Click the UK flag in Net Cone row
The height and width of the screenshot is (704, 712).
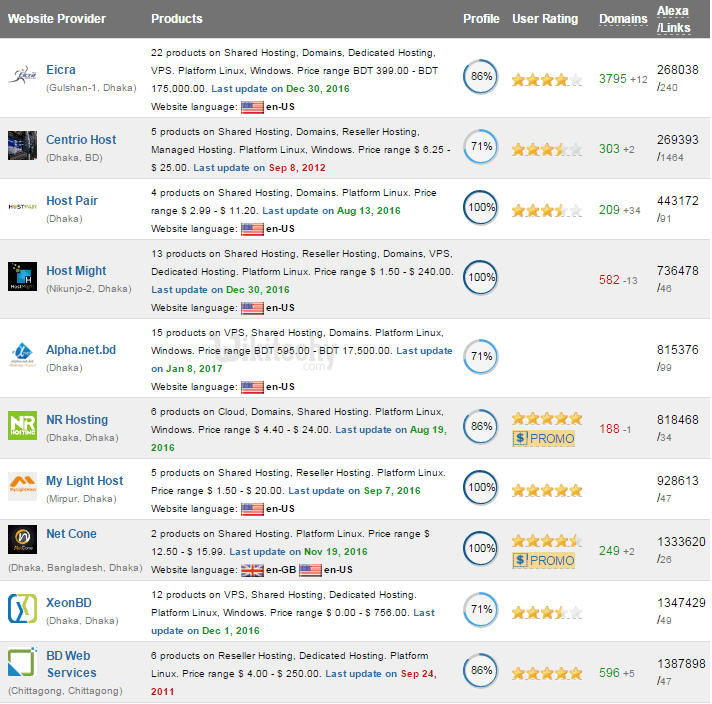pos(252,570)
